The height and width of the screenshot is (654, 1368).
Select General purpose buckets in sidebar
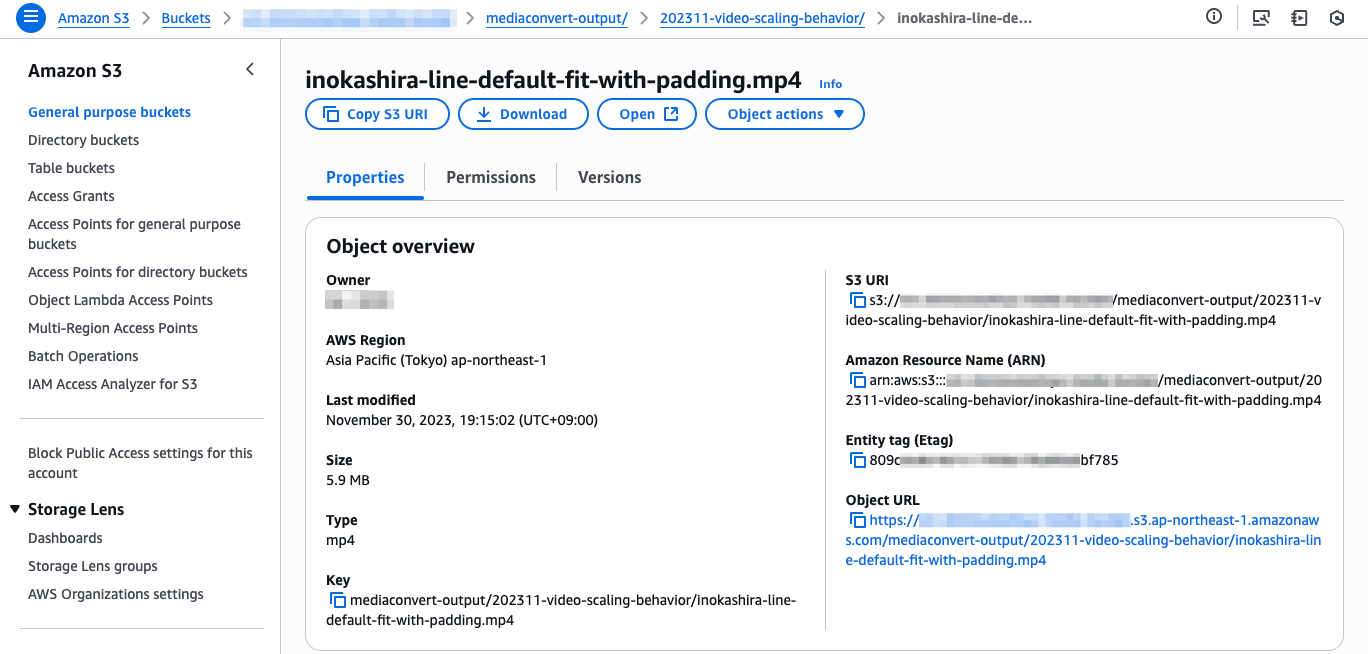[109, 112]
